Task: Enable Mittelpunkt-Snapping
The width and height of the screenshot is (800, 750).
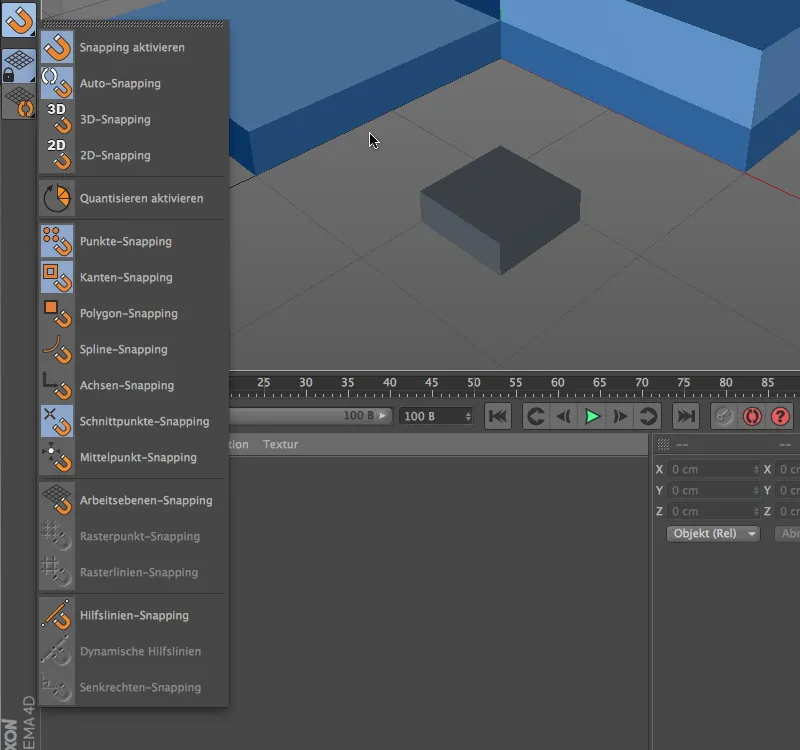Action: pyautogui.click(x=134, y=457)
